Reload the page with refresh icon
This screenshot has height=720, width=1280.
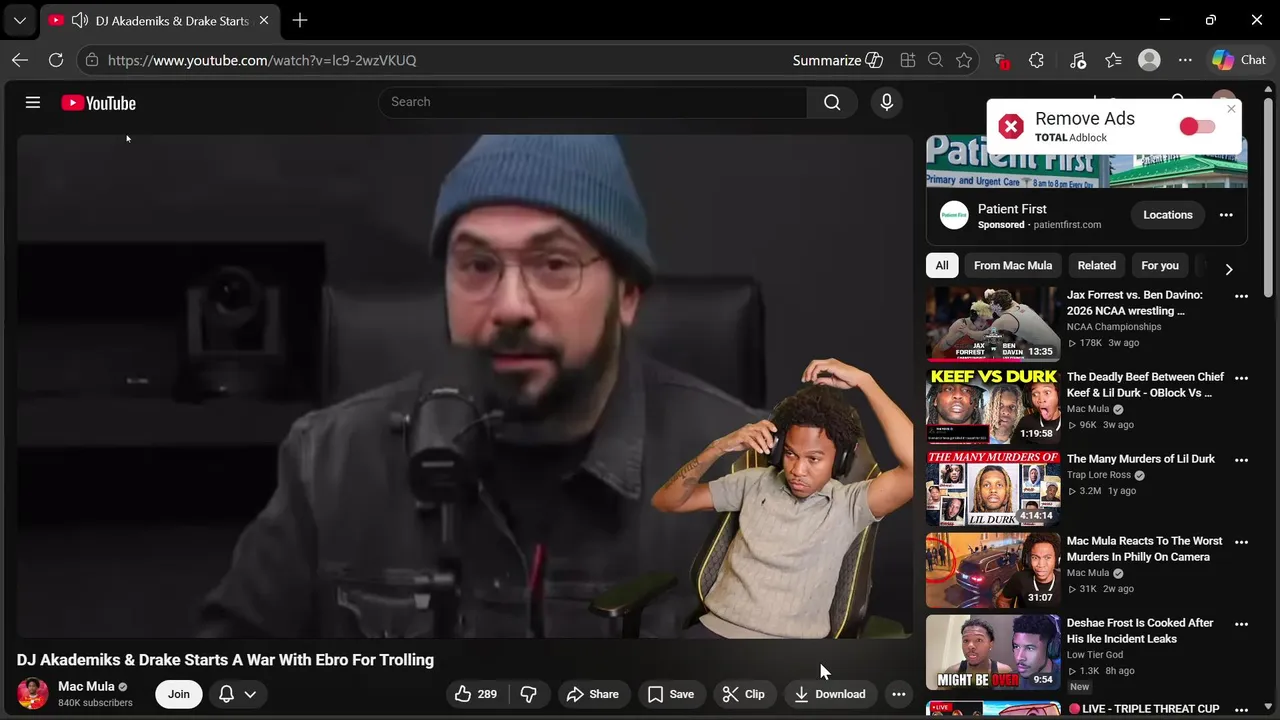56,60
